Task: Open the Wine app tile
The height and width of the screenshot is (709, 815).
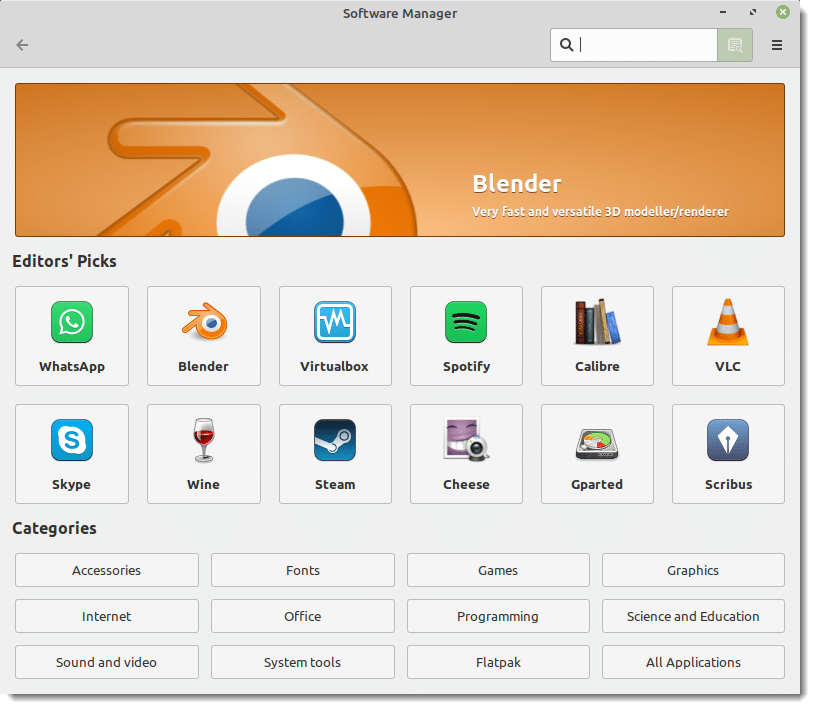Action: coord(204,456)
